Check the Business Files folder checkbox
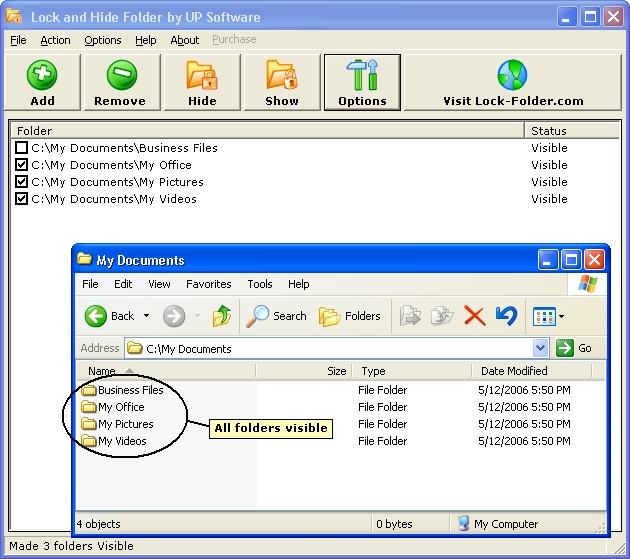This screenshot has width=630, height=559. (x=21, y=148)
